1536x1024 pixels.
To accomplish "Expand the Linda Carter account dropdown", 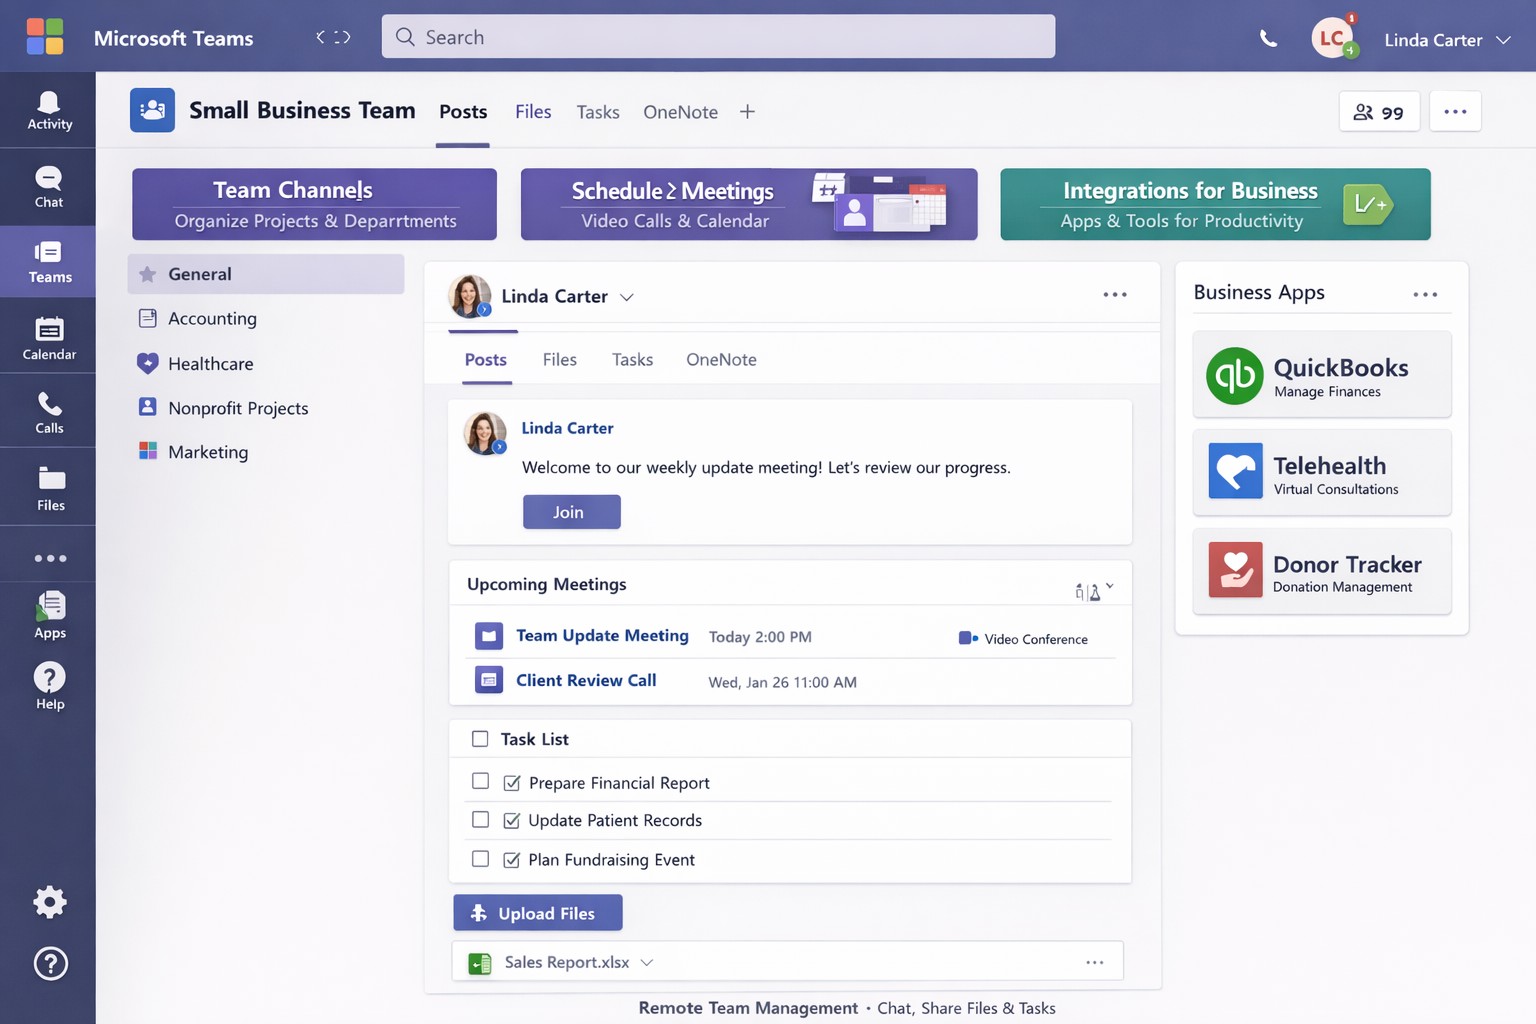I will click(1503, 40).
